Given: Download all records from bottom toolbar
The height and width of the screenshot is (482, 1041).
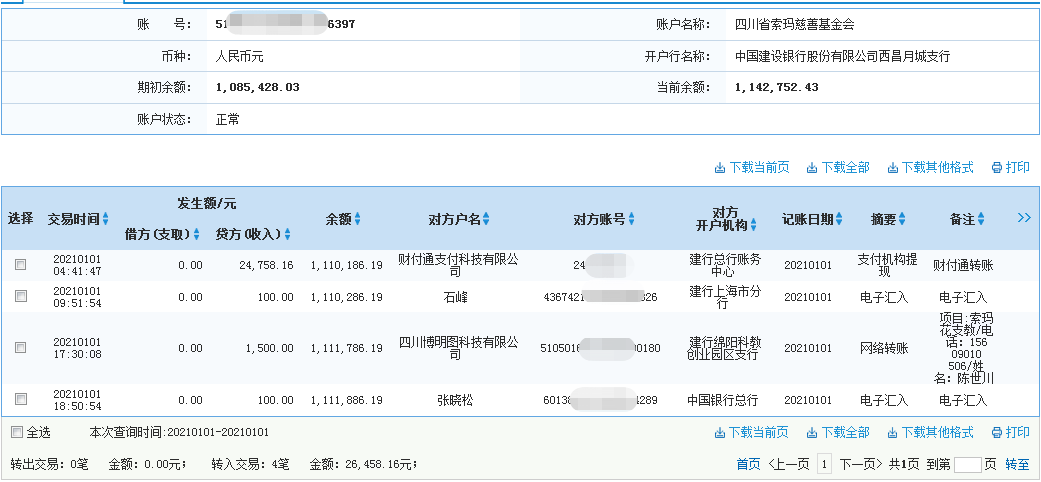Looking at the screenshot, I should click(x=838, y=432).
